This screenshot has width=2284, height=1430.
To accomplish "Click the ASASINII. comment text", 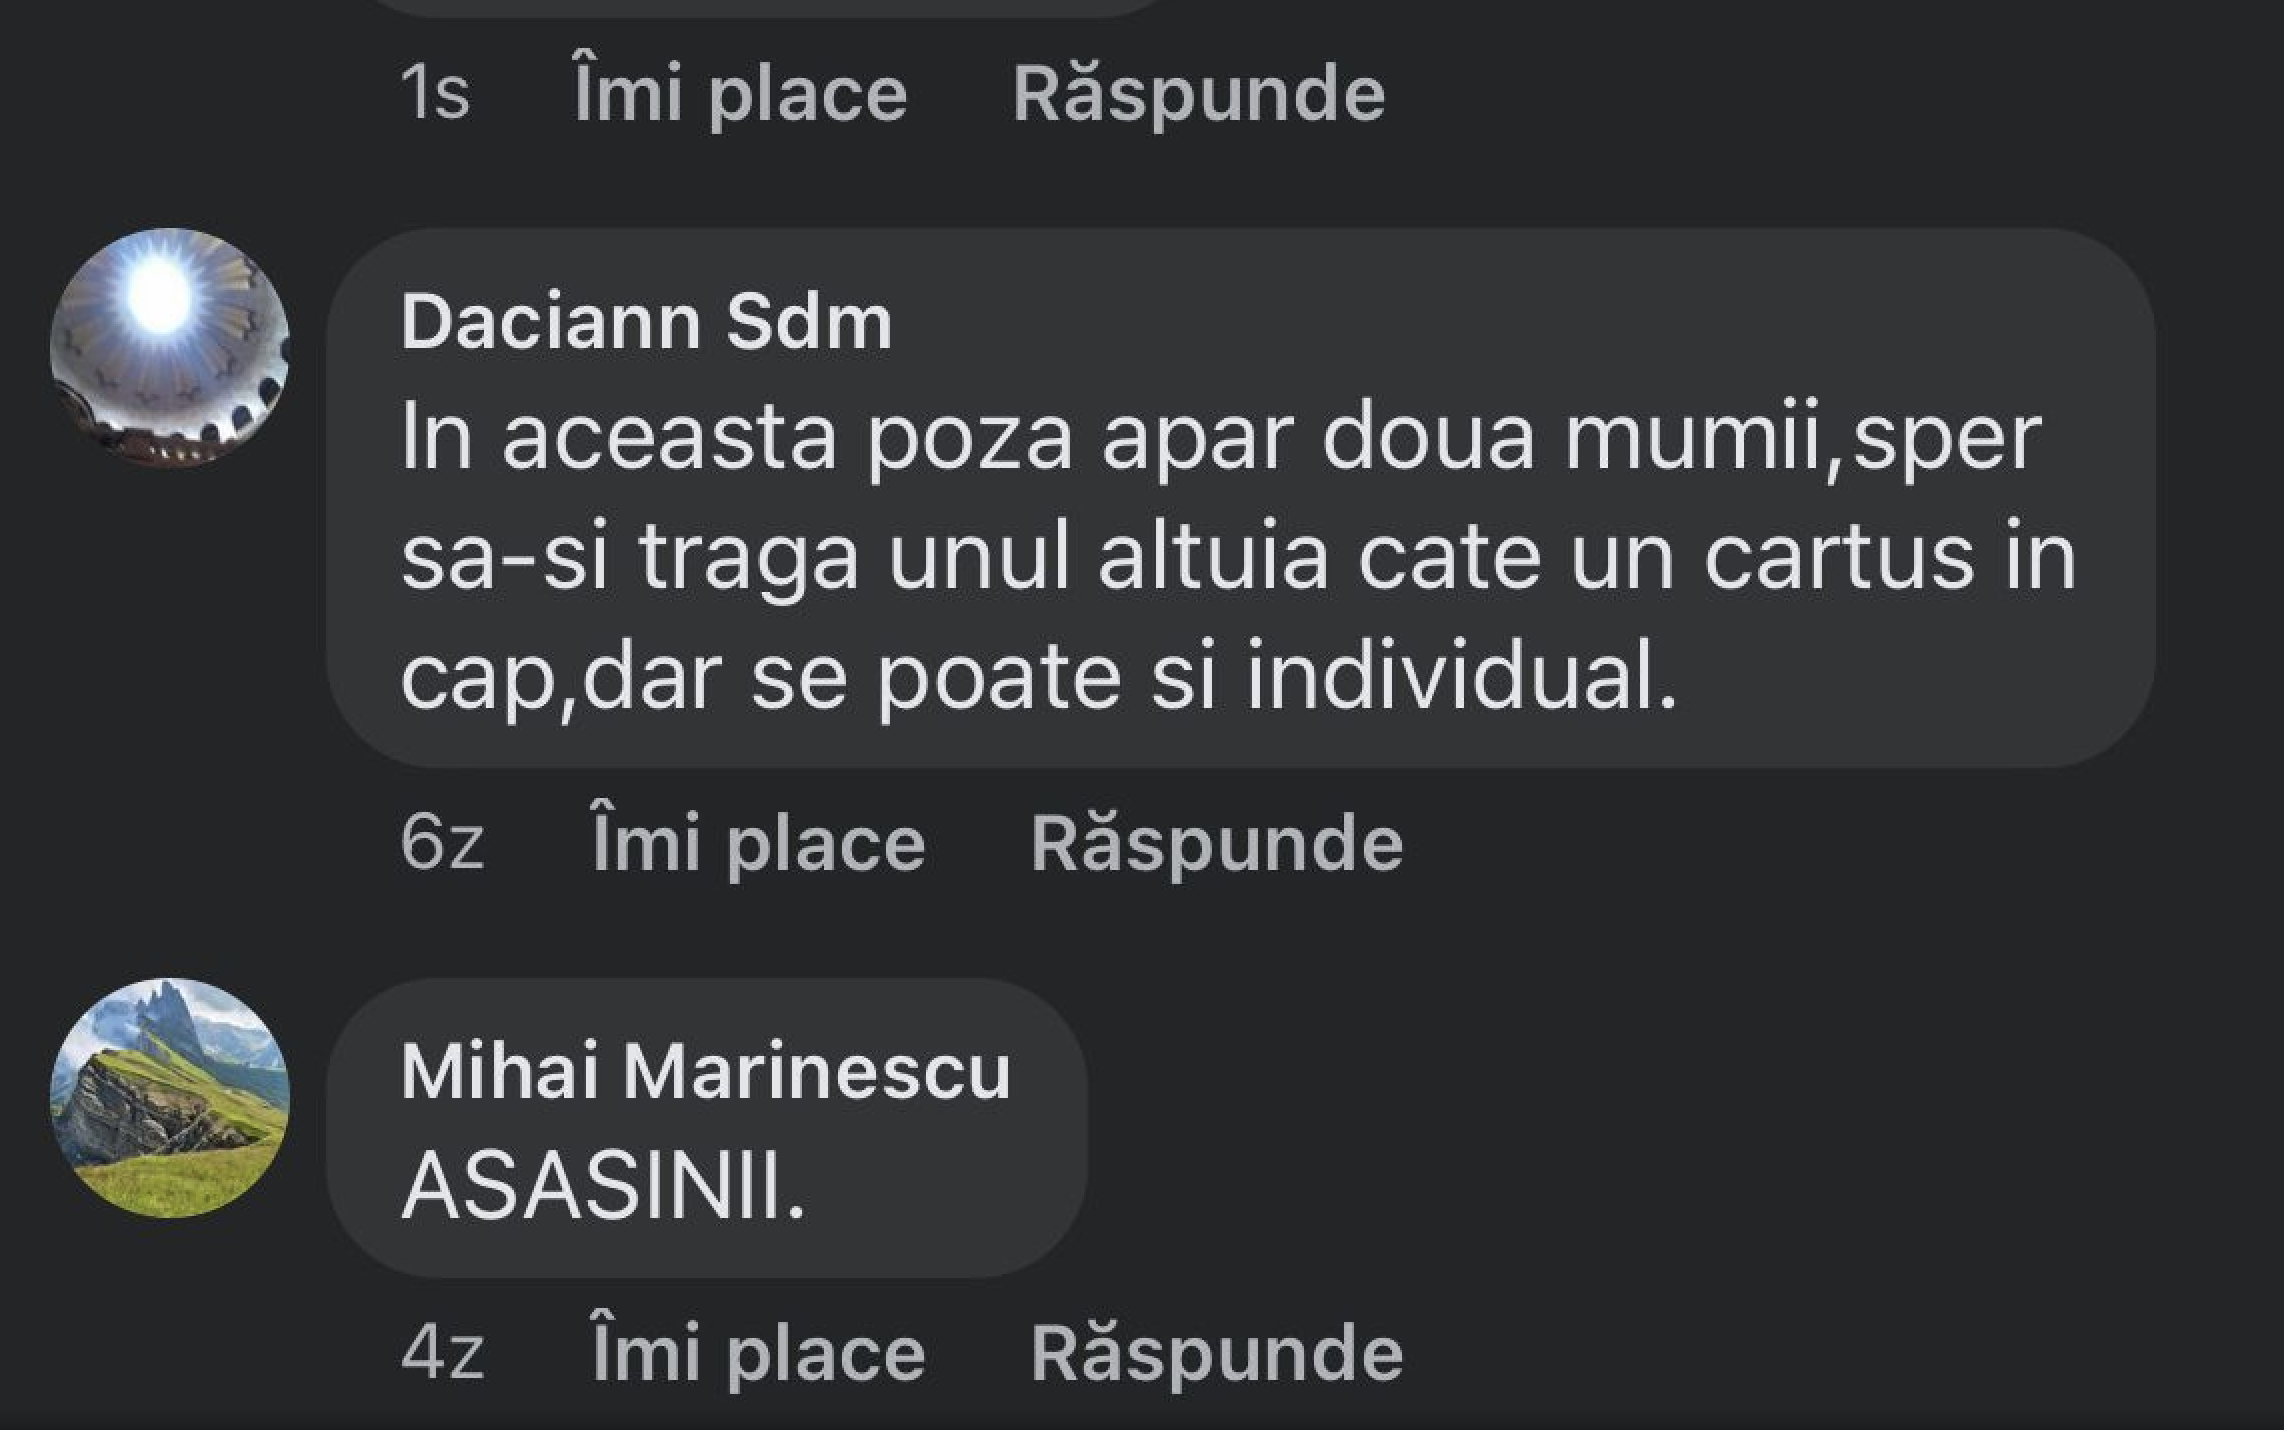I will [603, 1187].
